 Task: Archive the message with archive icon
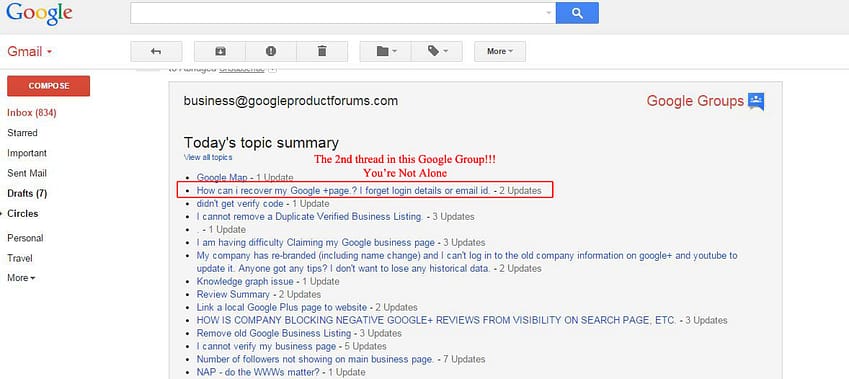[220, 51]
